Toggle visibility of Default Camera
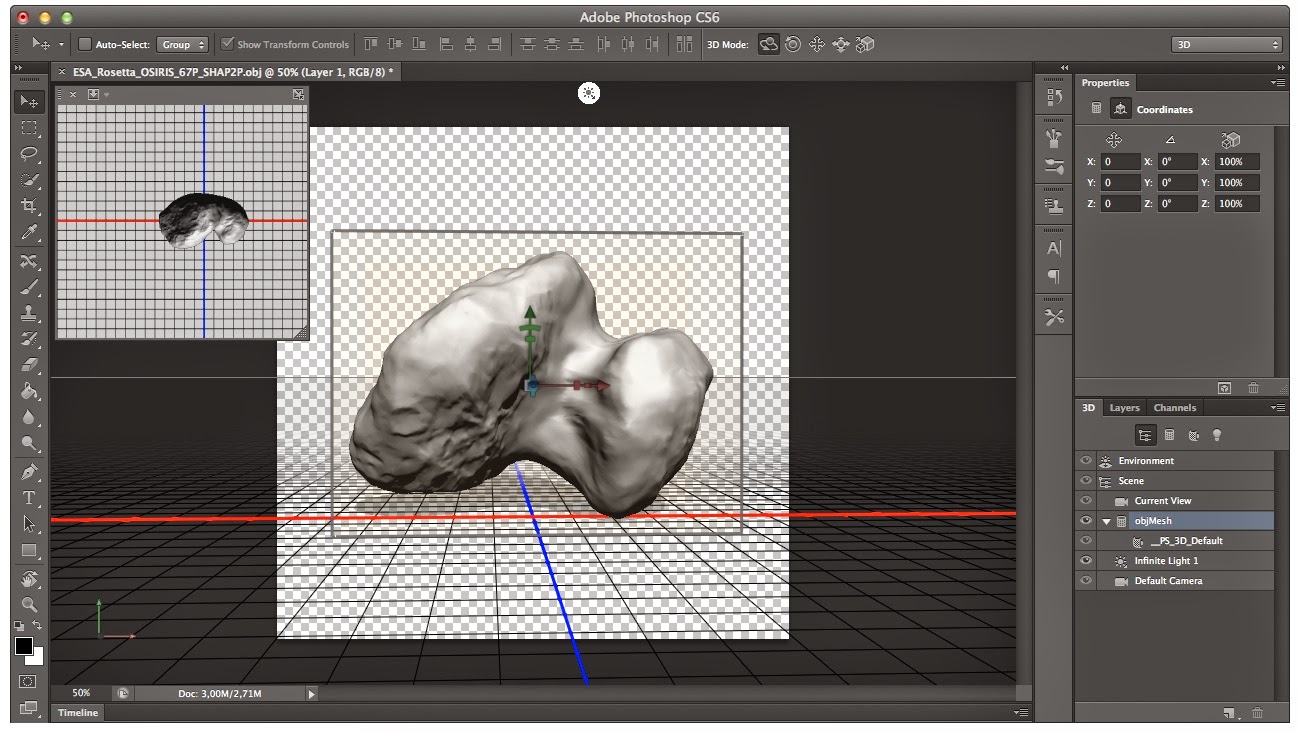This screenshot has height=733, width=1300. point(1086,581)
